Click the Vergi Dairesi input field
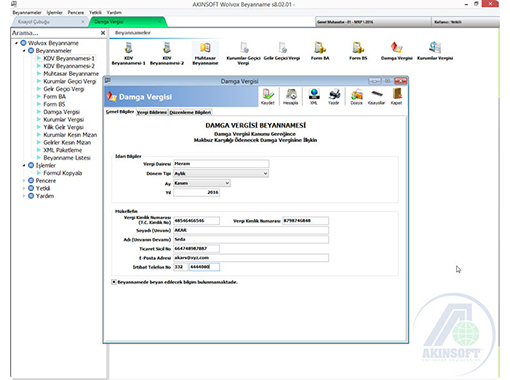Screen dimensions: 510x380 [x=221, y=164]
